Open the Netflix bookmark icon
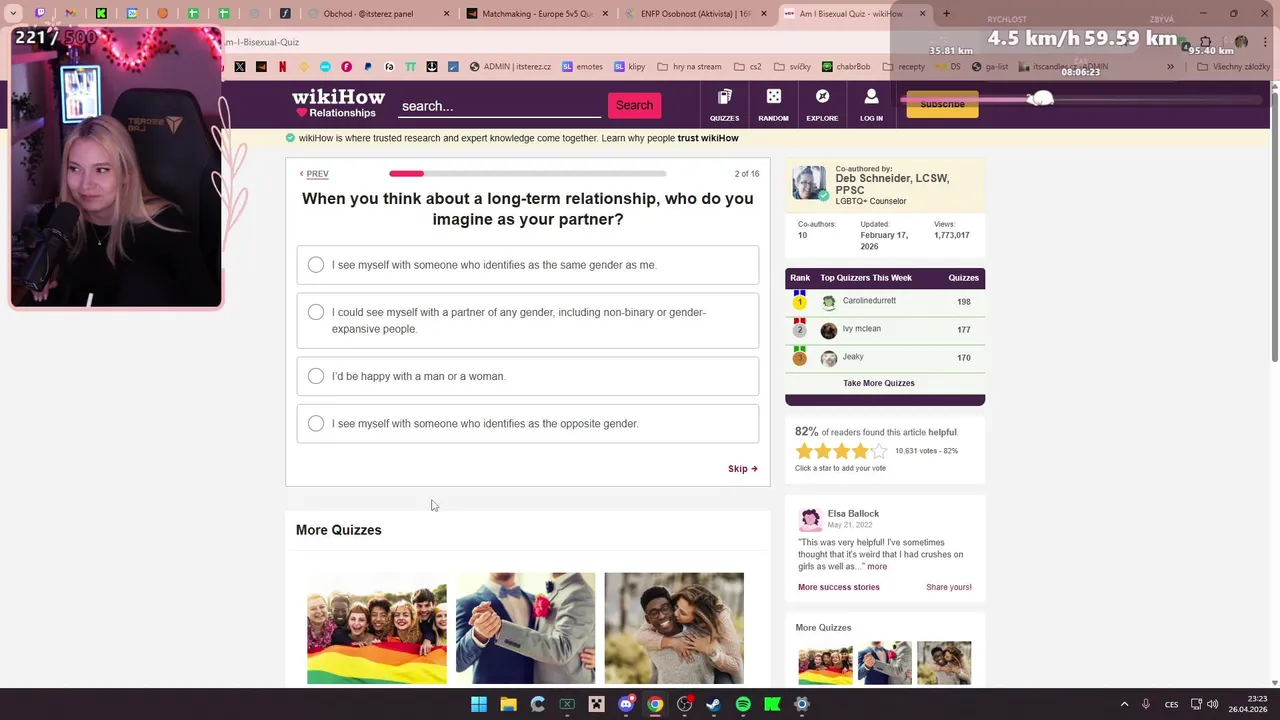Screen dimensions: 1280x720 pyautogui.click(x=282, y=67)
